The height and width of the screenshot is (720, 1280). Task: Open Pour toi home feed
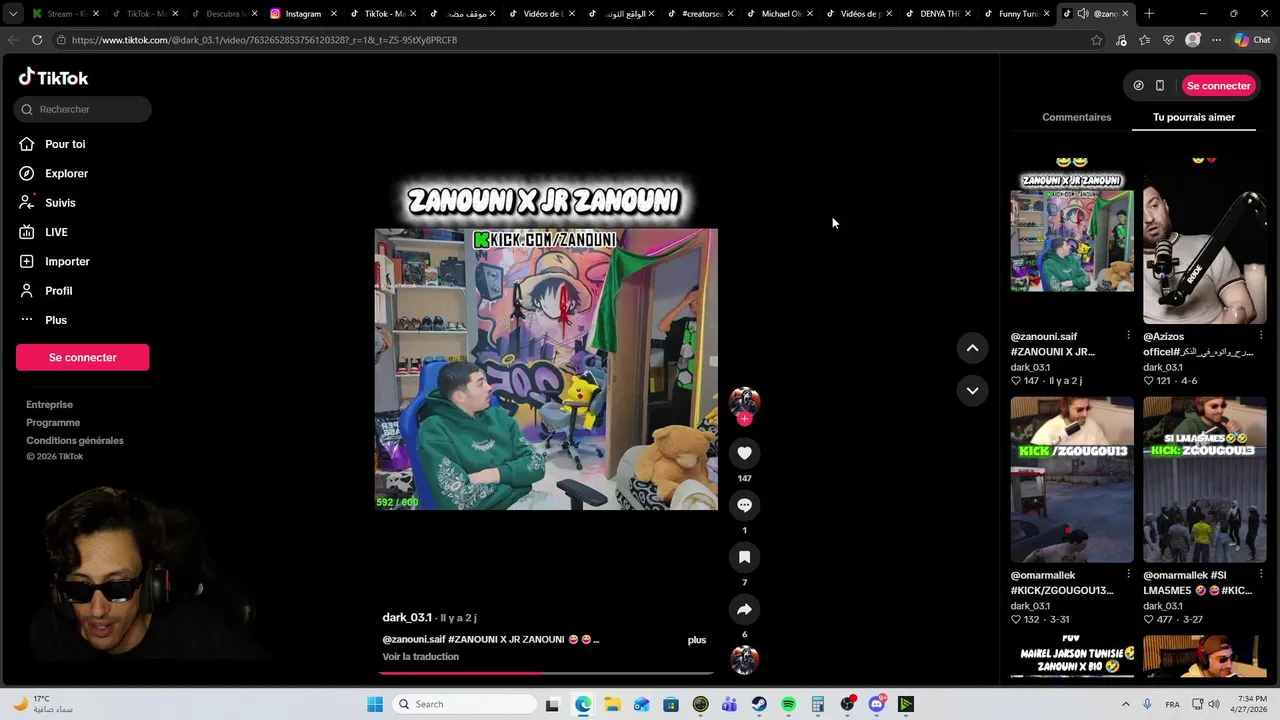point(65,144)
